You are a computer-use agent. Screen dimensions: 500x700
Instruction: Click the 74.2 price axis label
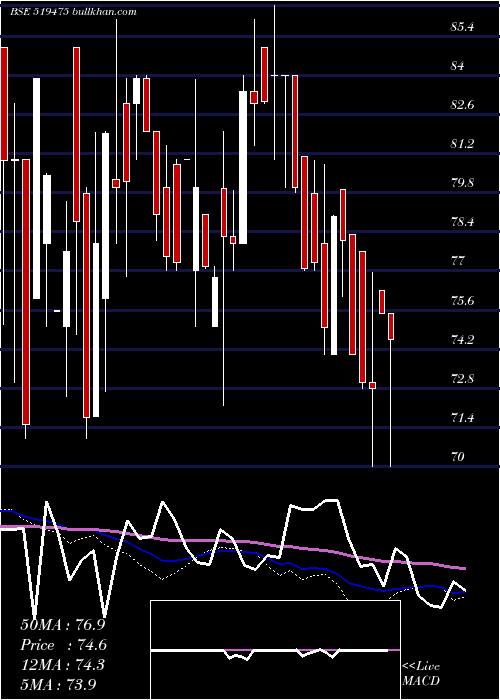coord(462,340)
